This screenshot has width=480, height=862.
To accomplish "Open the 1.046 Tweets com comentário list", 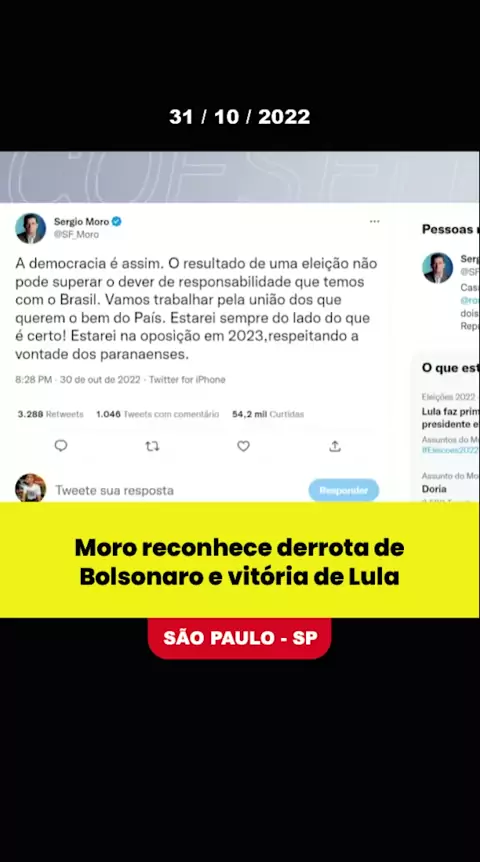I will click(157, 414).
